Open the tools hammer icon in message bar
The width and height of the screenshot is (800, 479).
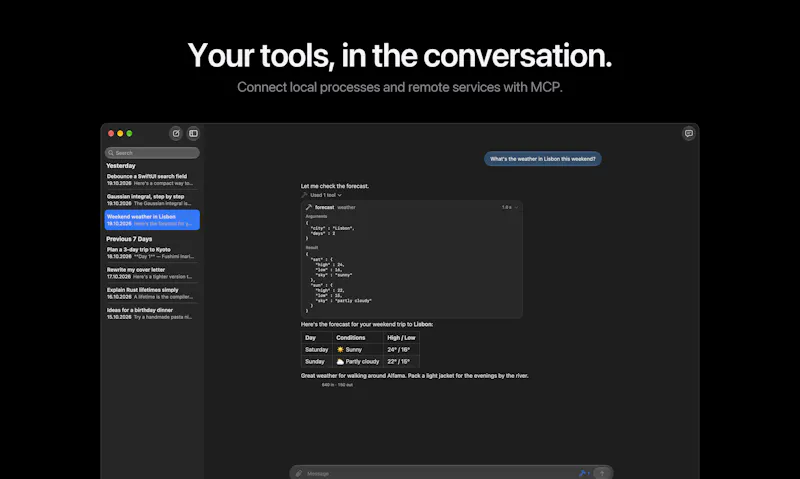[x=584, y=473]
